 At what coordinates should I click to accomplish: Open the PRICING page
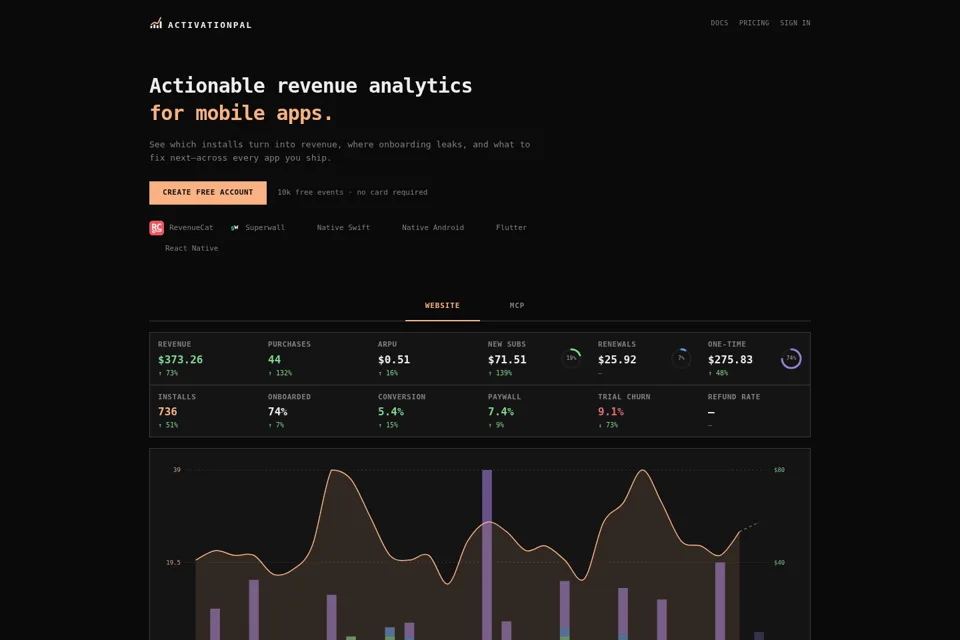(x=754, y=23)
